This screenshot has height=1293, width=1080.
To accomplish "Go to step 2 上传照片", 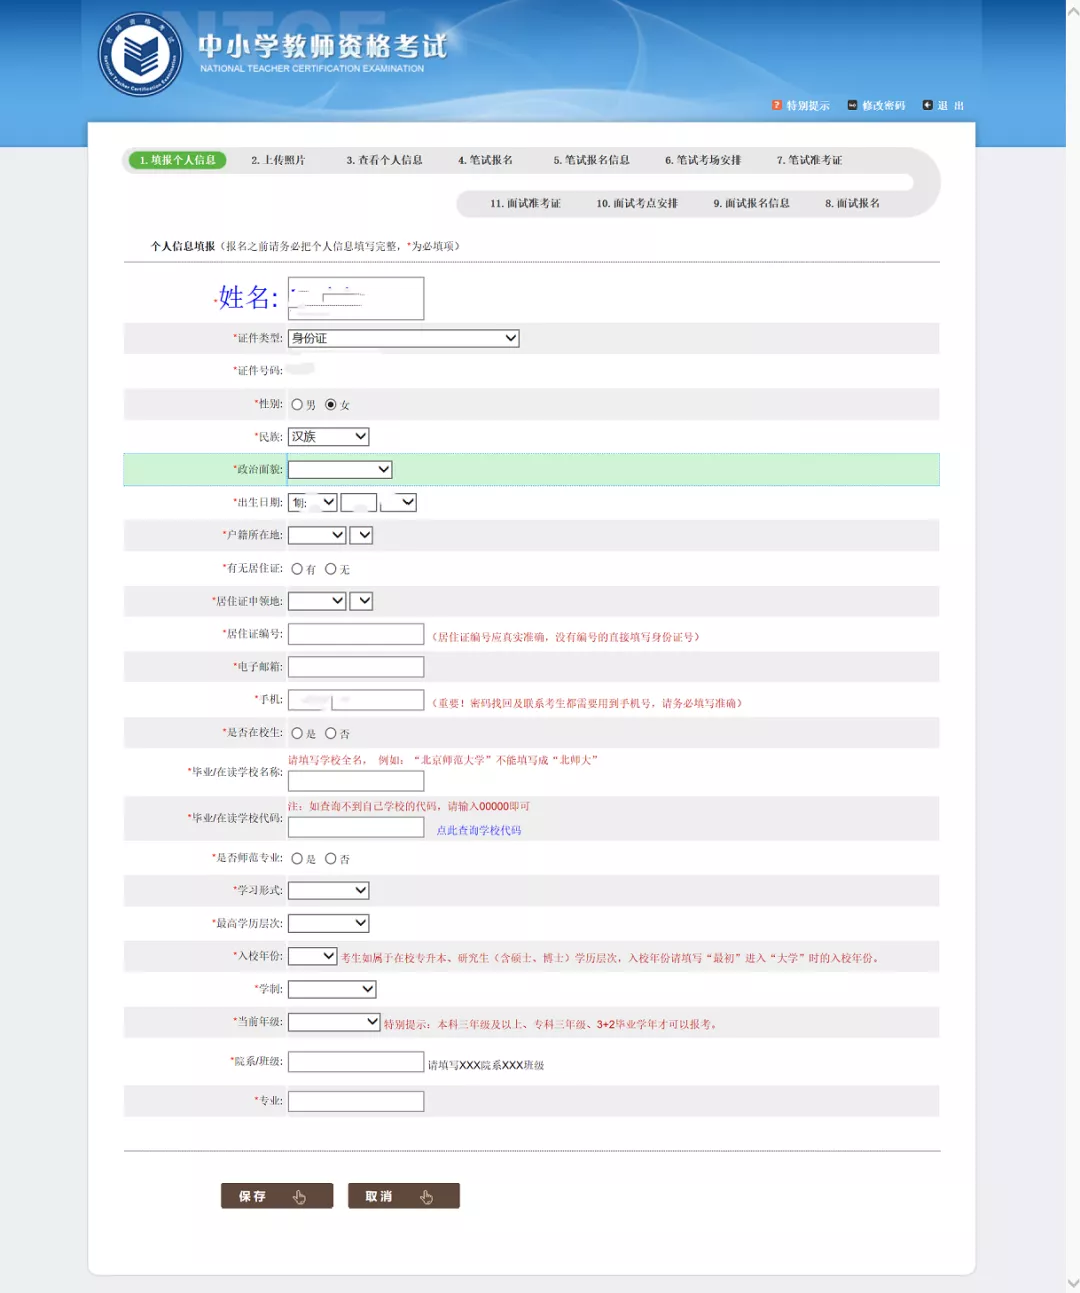I will (x=278, y=160).
